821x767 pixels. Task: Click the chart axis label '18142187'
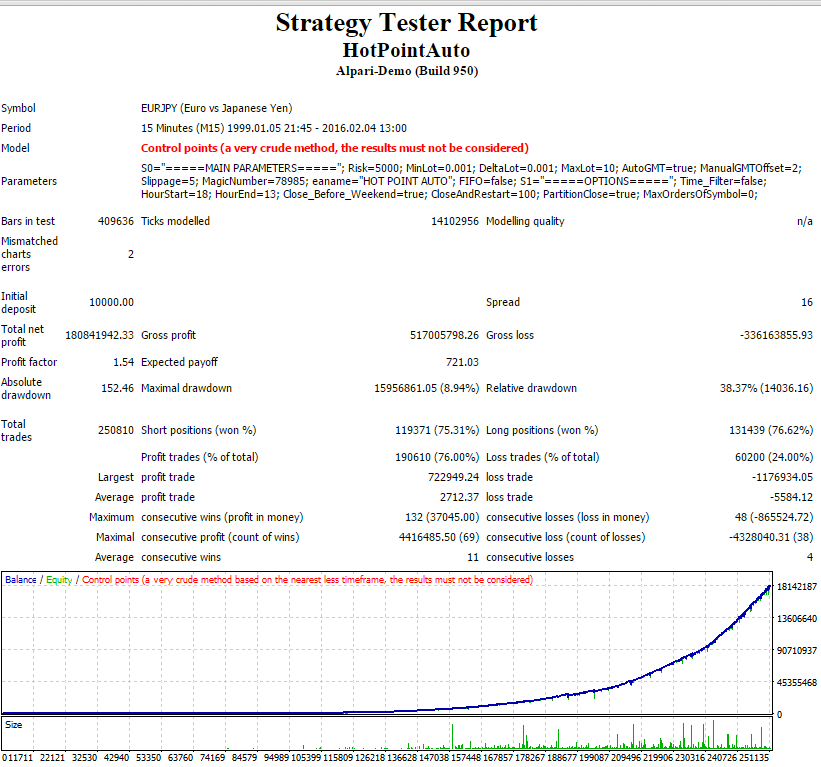[x=796, y=587]
